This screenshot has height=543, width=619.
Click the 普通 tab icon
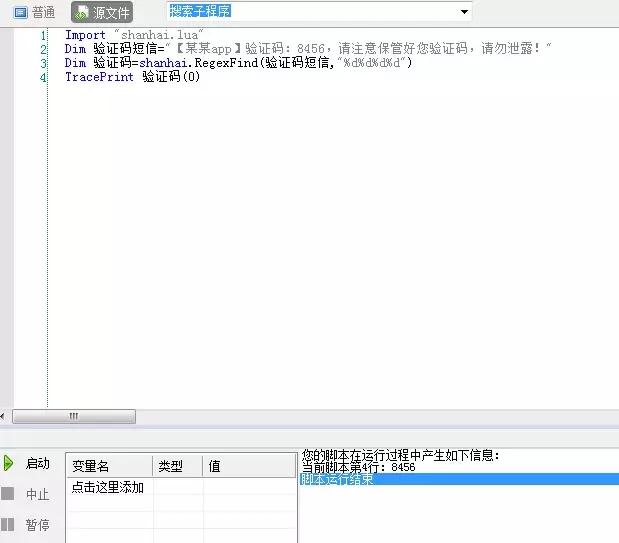click(21, 13)
